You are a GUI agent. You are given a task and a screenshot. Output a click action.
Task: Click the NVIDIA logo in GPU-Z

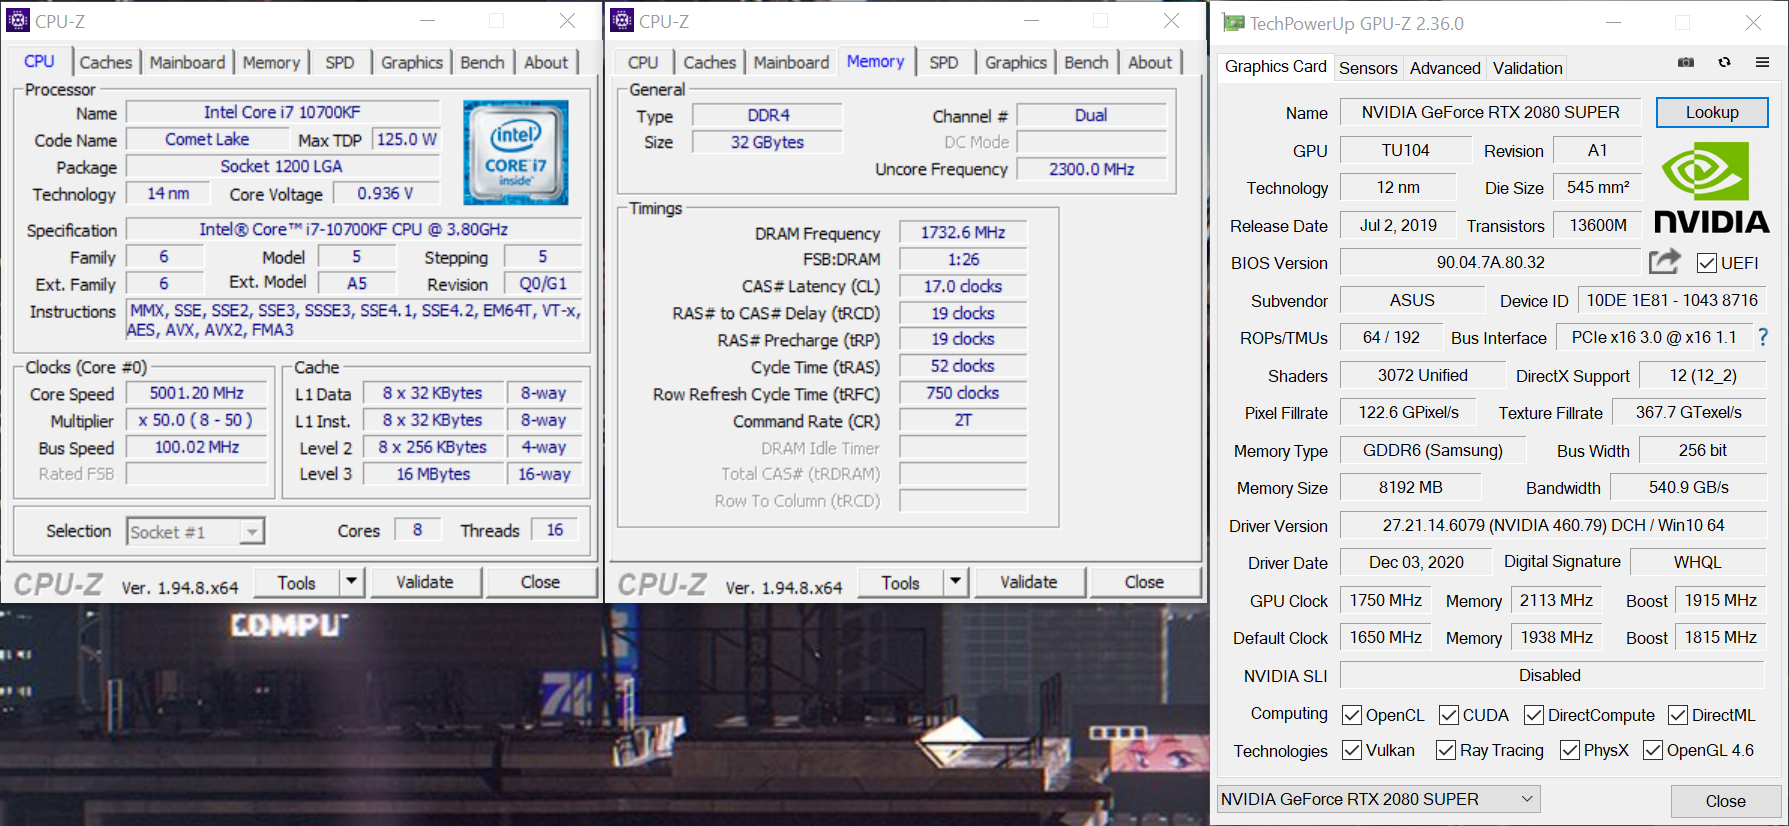(1711, 188)
